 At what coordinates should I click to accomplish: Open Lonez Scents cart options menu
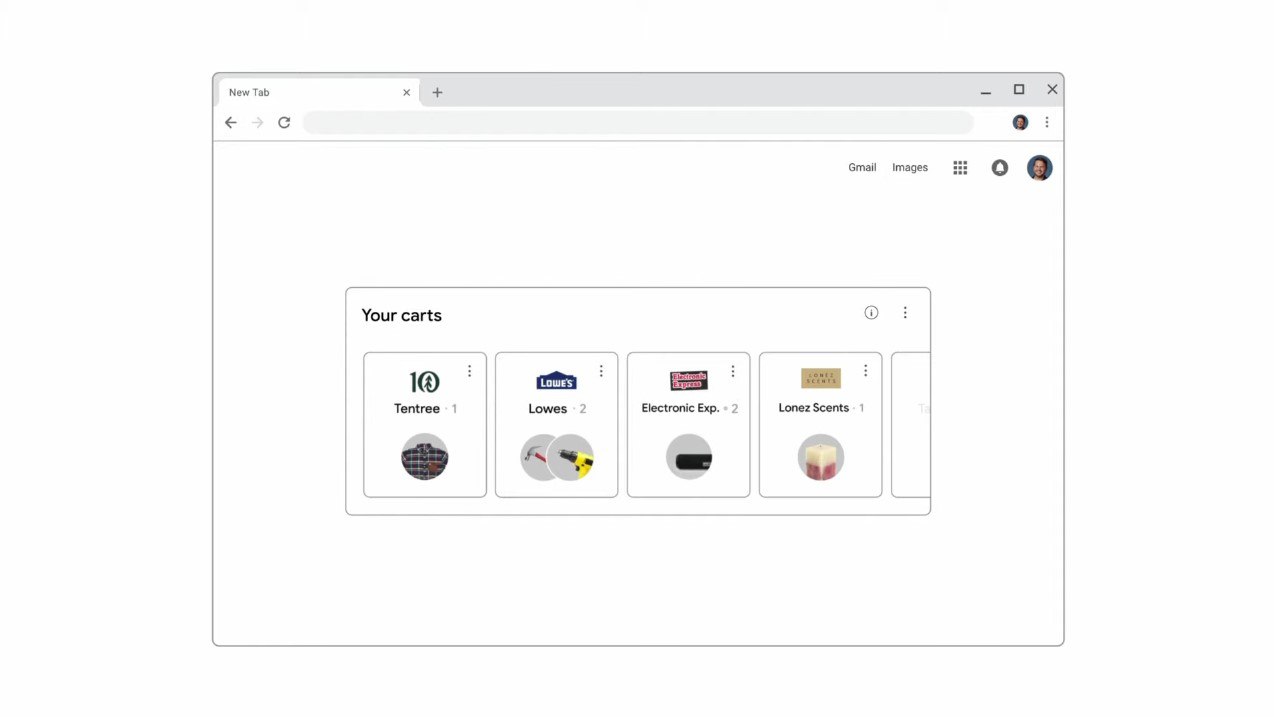(x=865, y=371)
